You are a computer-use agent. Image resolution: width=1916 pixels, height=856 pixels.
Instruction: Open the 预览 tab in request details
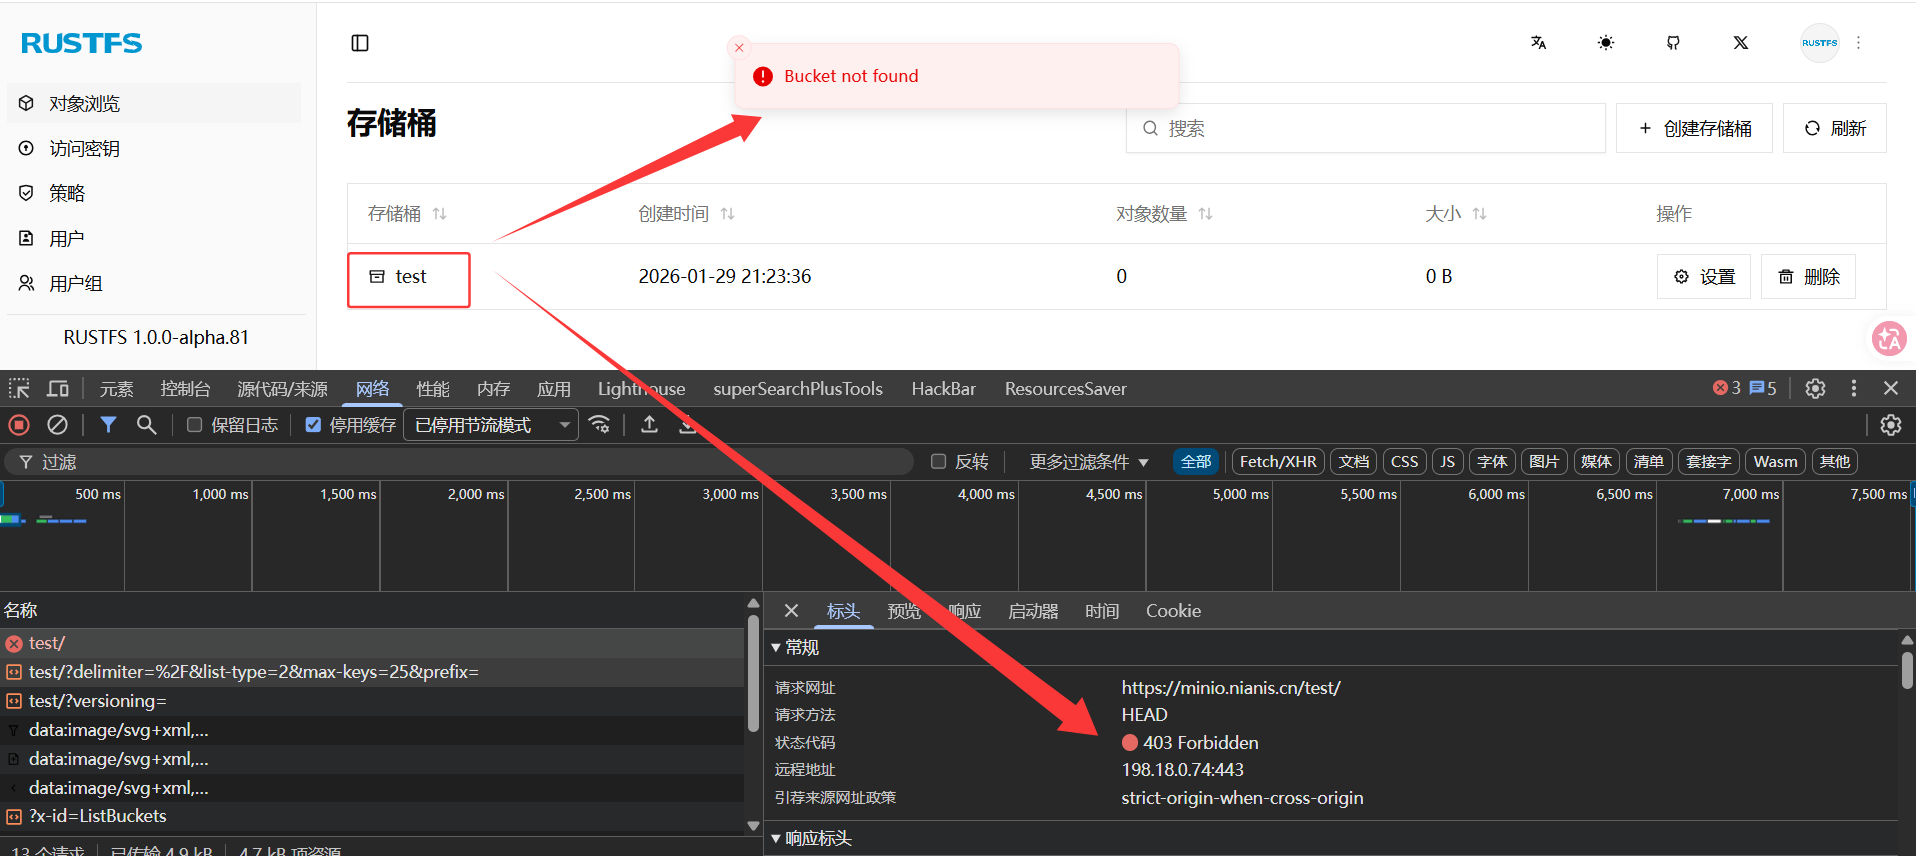pos(904,610)
